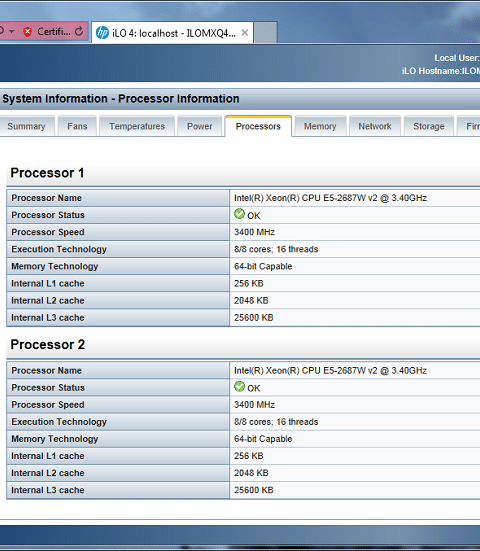The width and height of the screenshot is (480, 551).
Task: Click Processor 1 L3 cache value 25600 KB
Action: (x=254, y=318)
